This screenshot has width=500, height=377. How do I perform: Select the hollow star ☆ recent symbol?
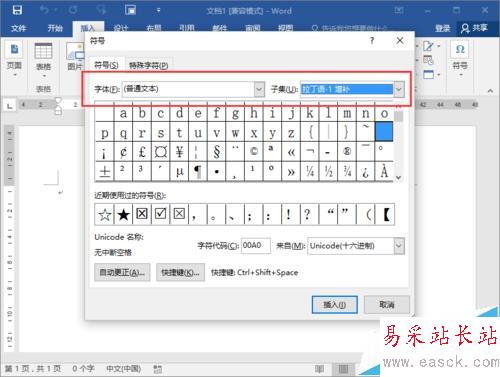105,214
